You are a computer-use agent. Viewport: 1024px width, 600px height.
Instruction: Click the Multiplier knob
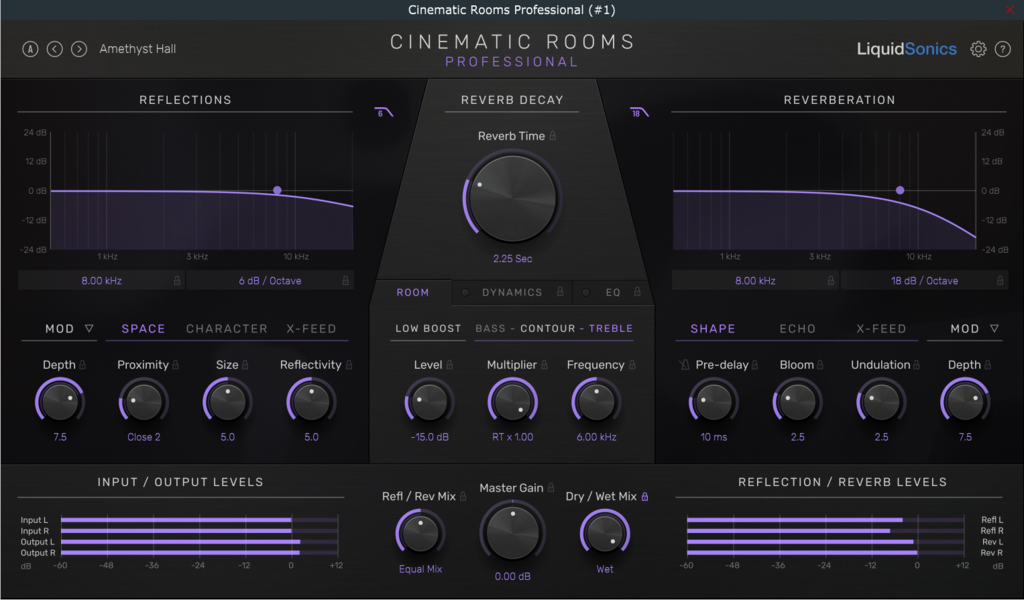(513, 402)
